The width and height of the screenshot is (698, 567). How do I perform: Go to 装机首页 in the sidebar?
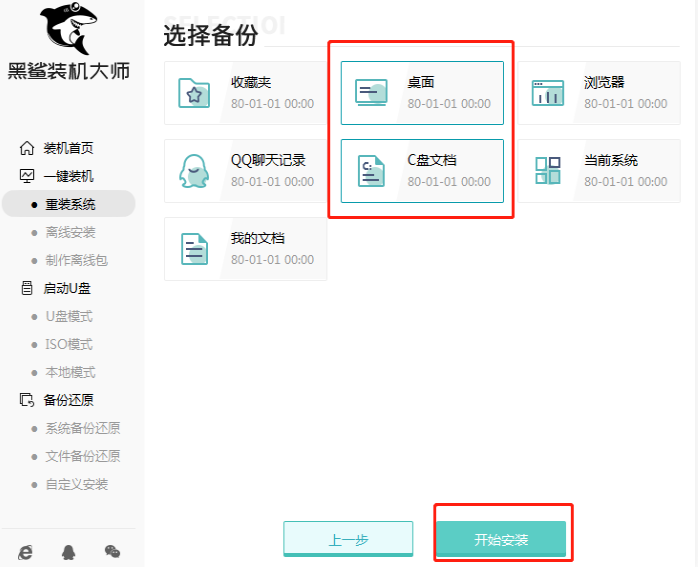[68, 148]
